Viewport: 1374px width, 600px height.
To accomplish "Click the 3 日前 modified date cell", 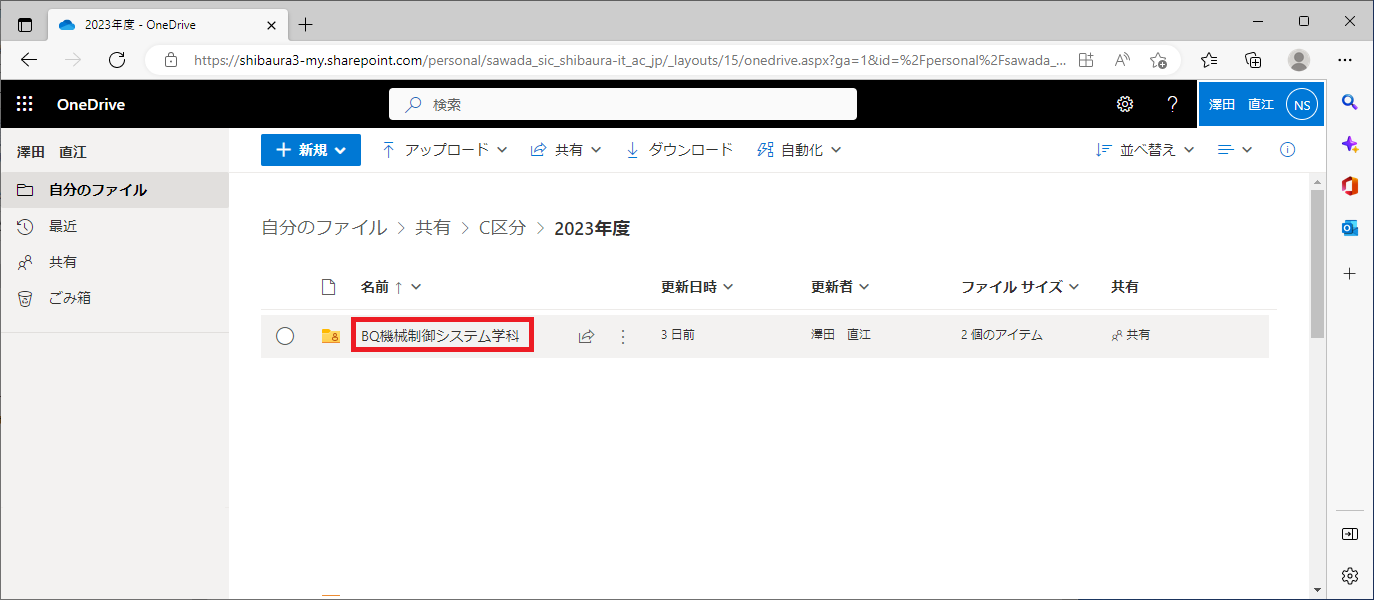I will coord(678,336).
